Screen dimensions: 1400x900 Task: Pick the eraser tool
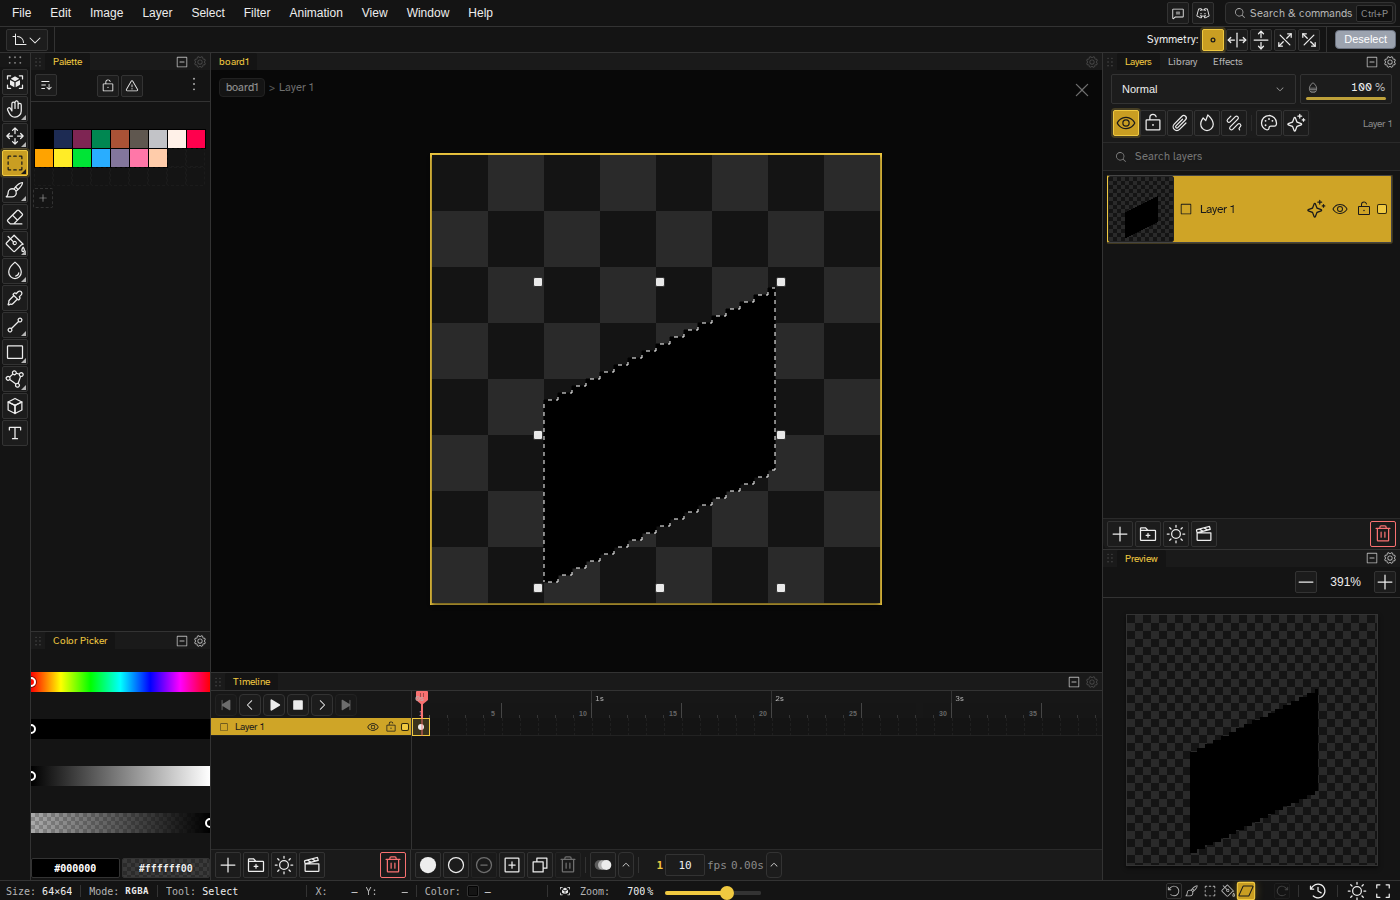tap(15, 217)
